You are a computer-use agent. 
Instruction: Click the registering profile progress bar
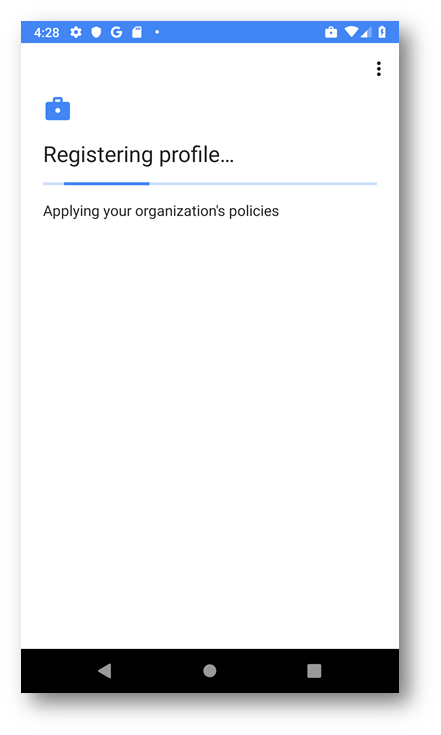pos(210,184)
